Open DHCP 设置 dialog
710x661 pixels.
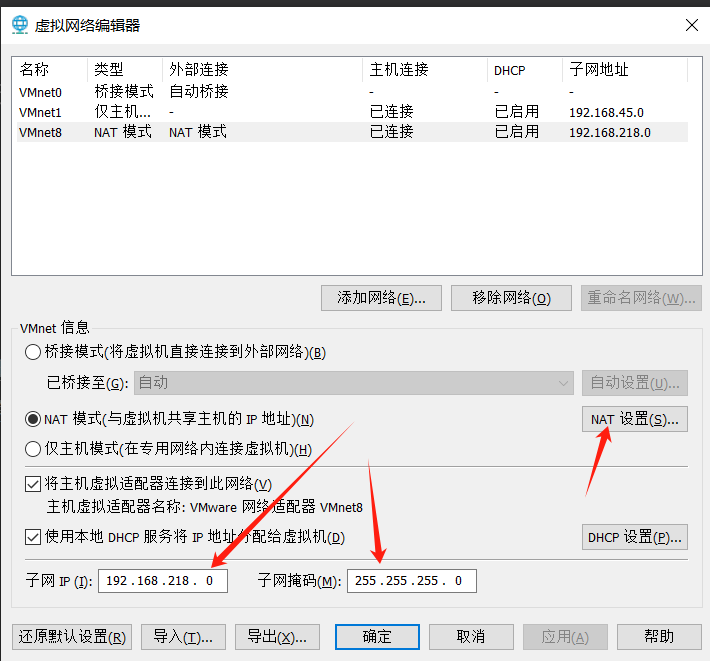pos(635,537)
